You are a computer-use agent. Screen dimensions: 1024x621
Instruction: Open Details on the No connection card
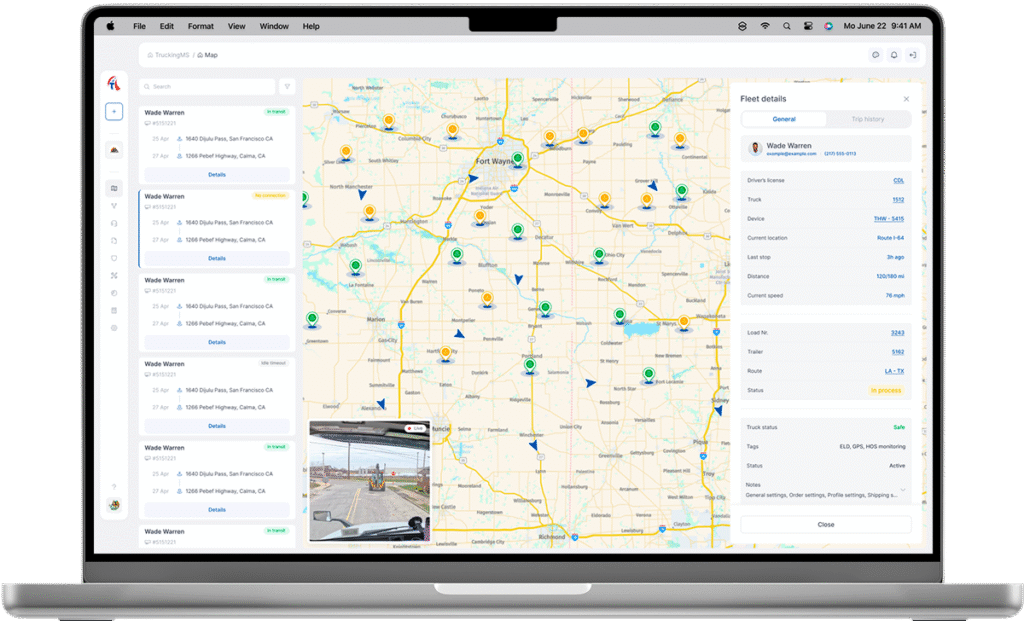pos(217,258)
